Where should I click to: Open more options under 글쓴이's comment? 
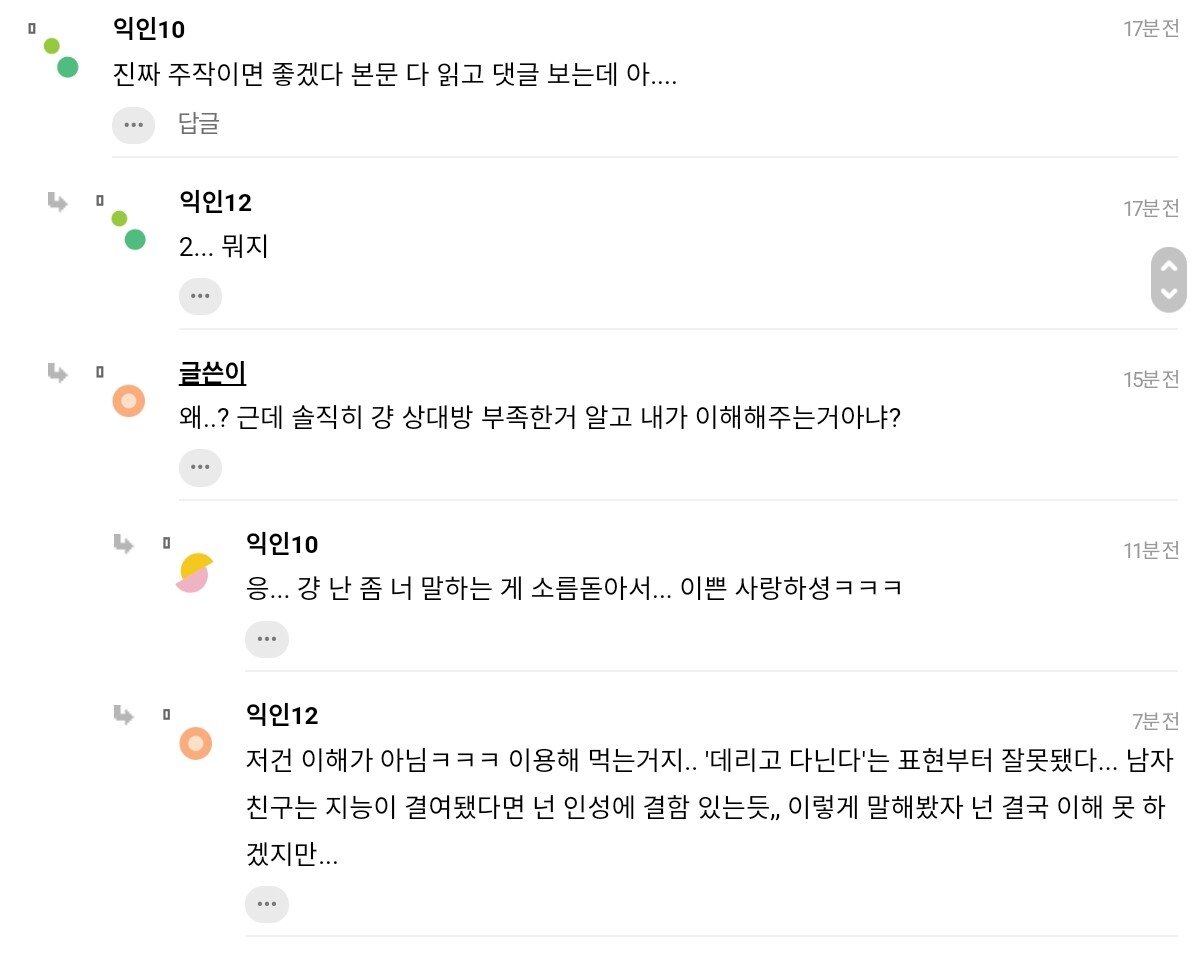pyautogui.click(x=200, y=467)
